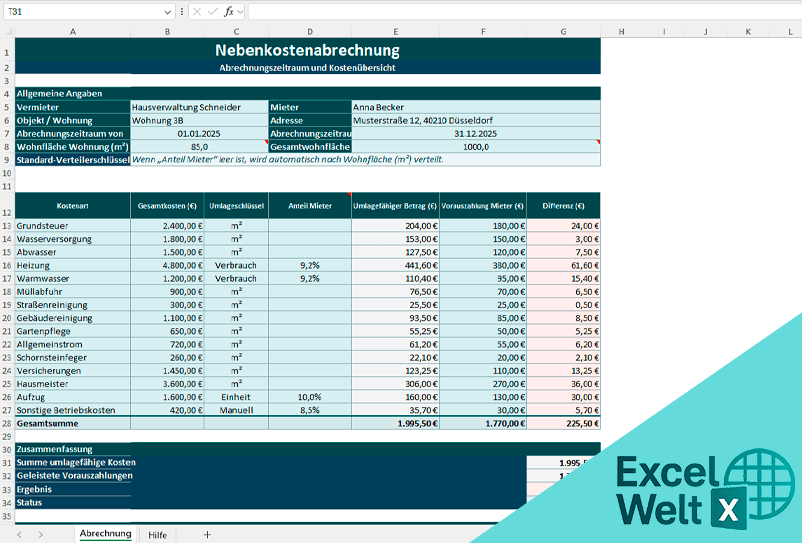Image resolution: width=802 pixels, height=543 pixels.
Task: Select row 28 header Gesamtsumme row
Action: pyautogui.click(x=6, y=423)
